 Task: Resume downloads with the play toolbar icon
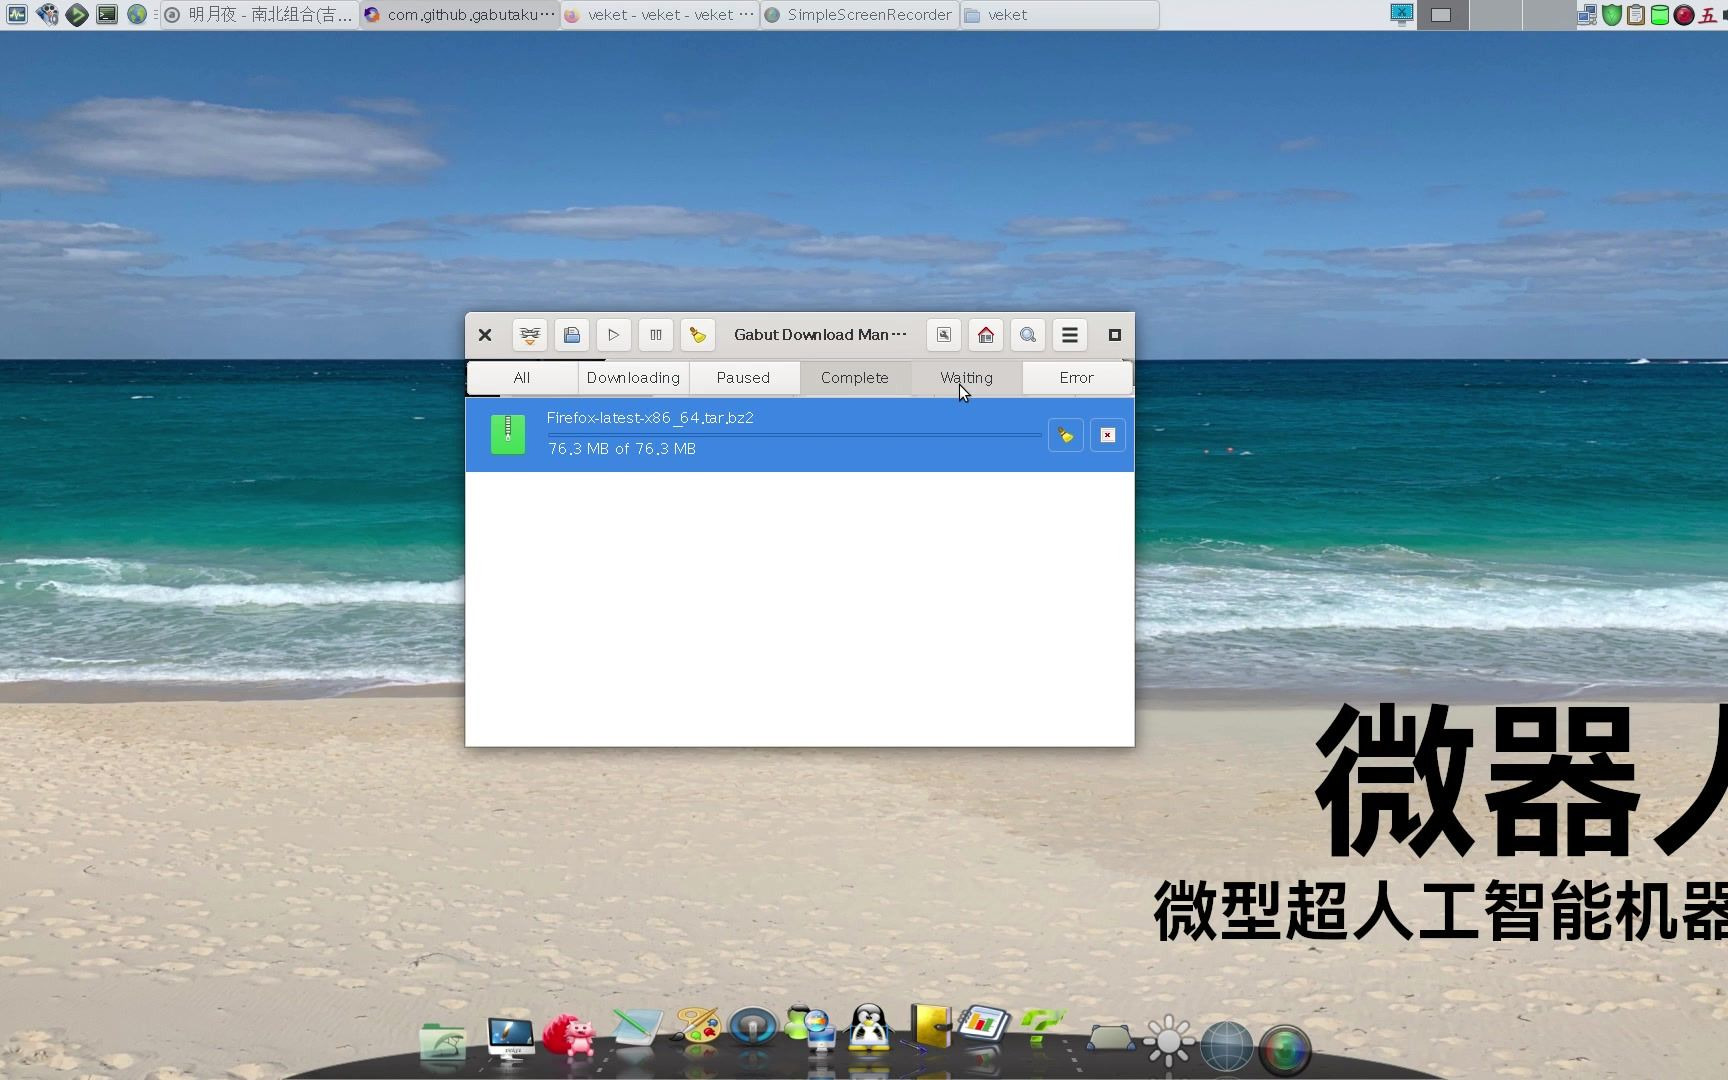614,335
